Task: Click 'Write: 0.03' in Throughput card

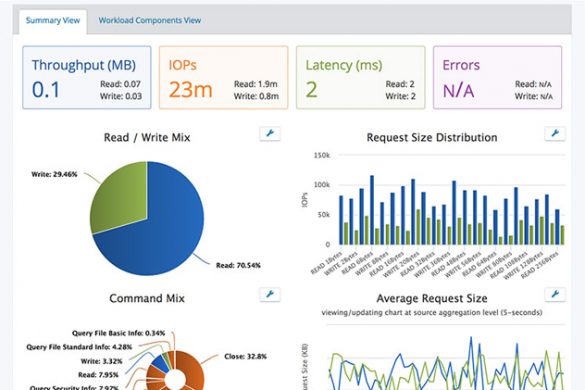Action: tap(121, 96)
